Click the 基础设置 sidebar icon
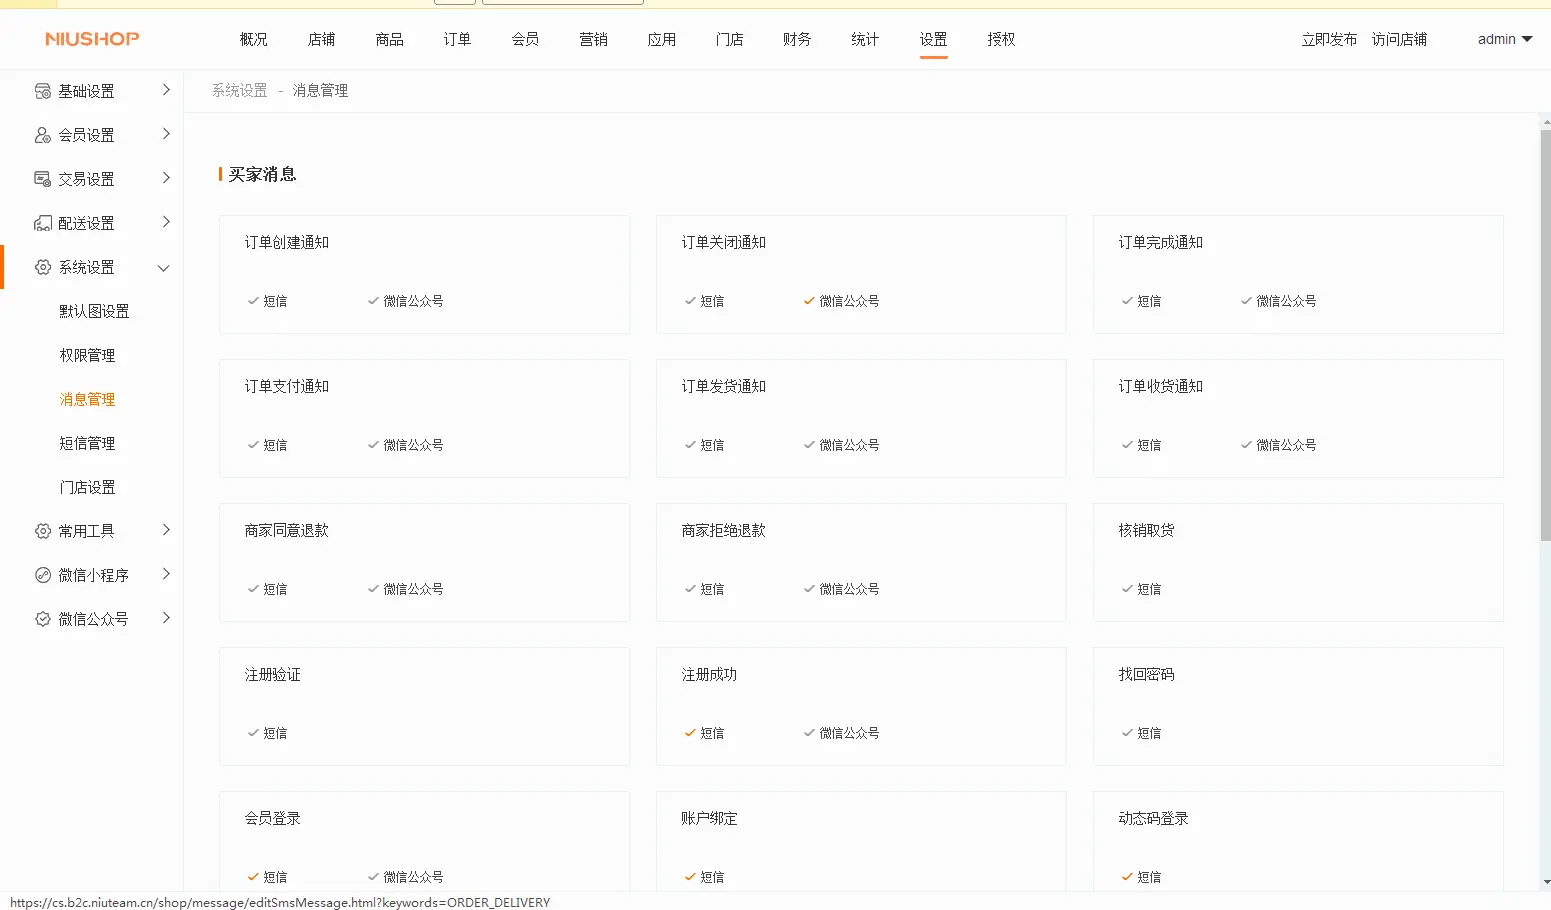The width and height of the screenshot is (1551, 910). pyautogui.click(x=43, y=91)
